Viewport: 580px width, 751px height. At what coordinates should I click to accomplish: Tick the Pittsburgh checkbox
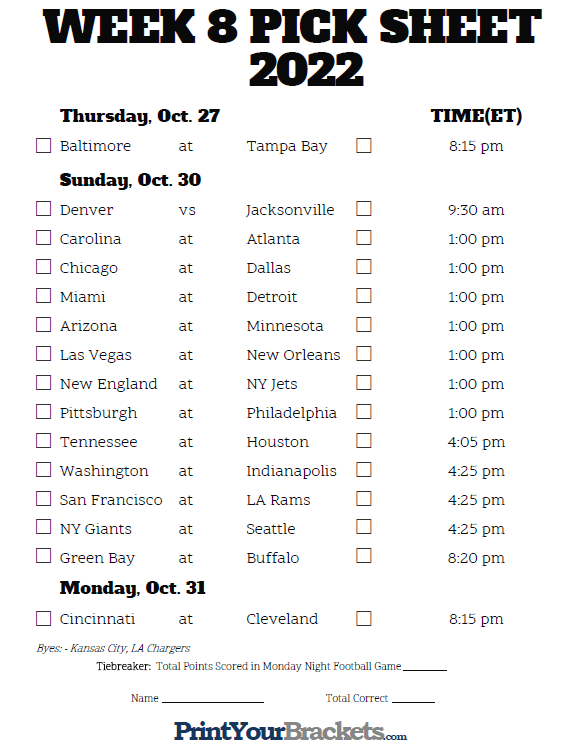coord(44,412)
